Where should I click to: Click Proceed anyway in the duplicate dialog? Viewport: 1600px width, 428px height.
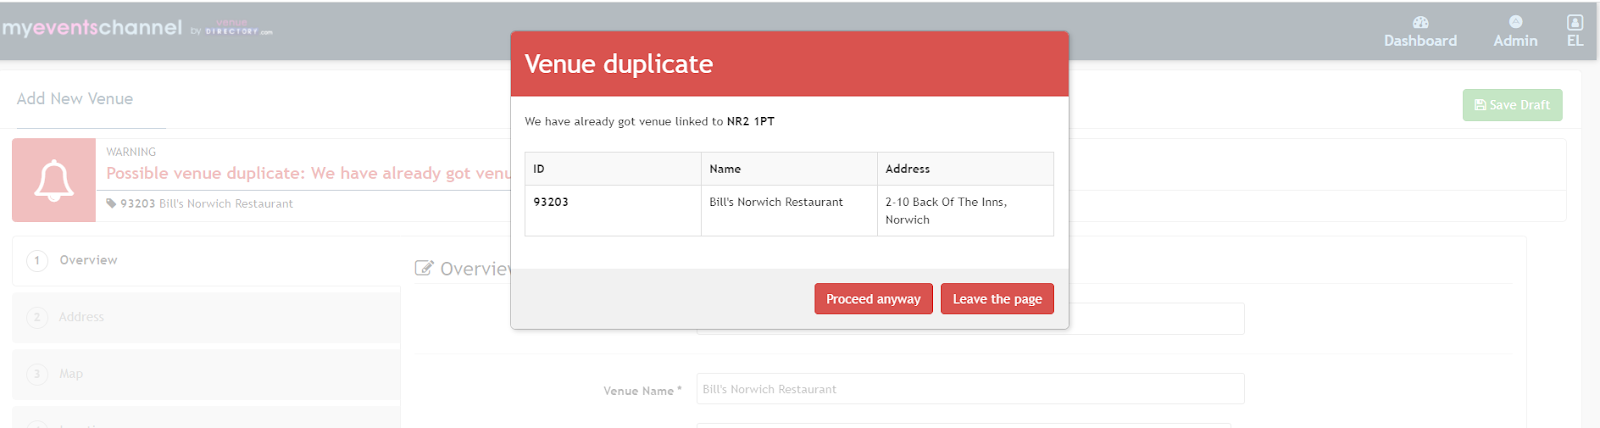(873, 299)
